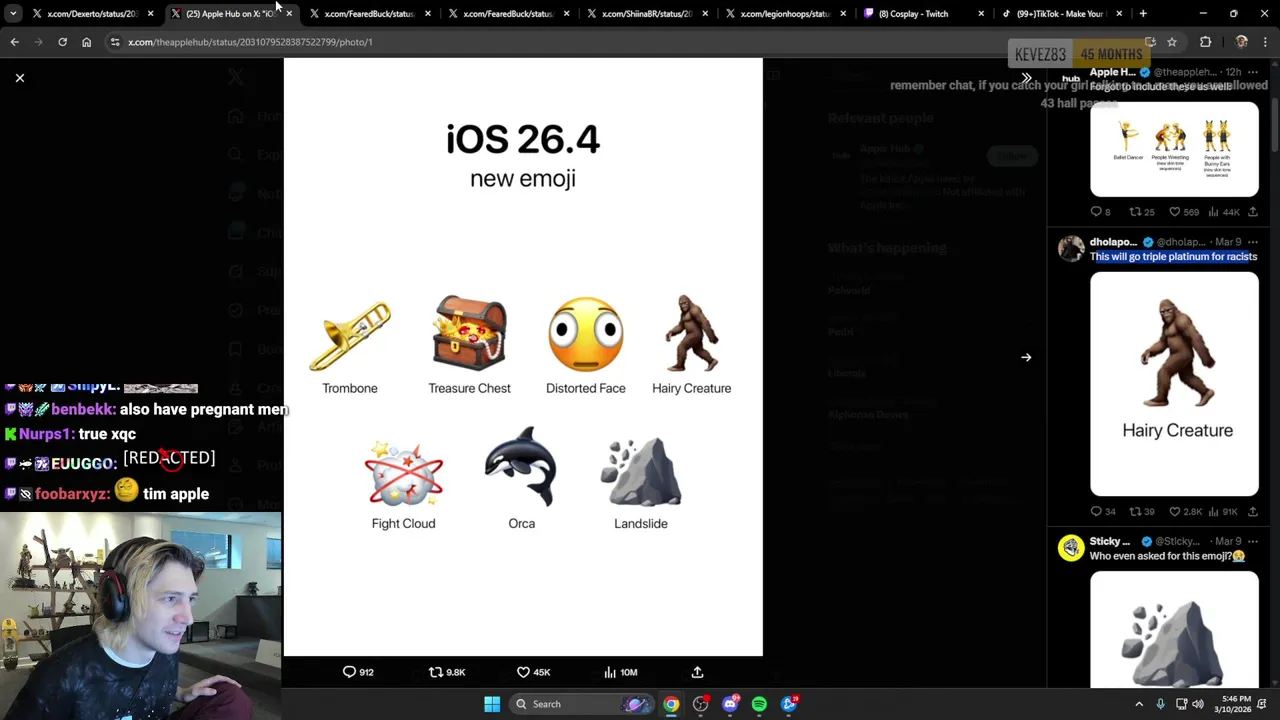Bookmark this page with the star icon
Image resolution: width=1280 pixels, height=720 pixels.
(1172, 42)
